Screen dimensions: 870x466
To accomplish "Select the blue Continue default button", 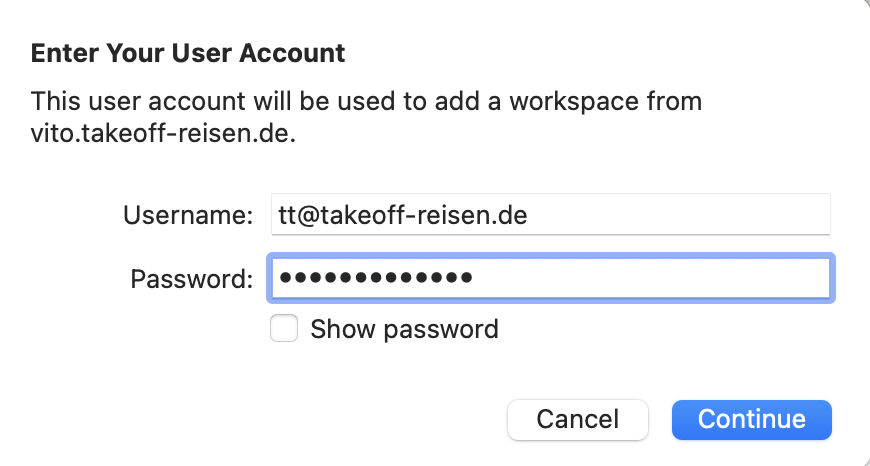I will (751, 419).
